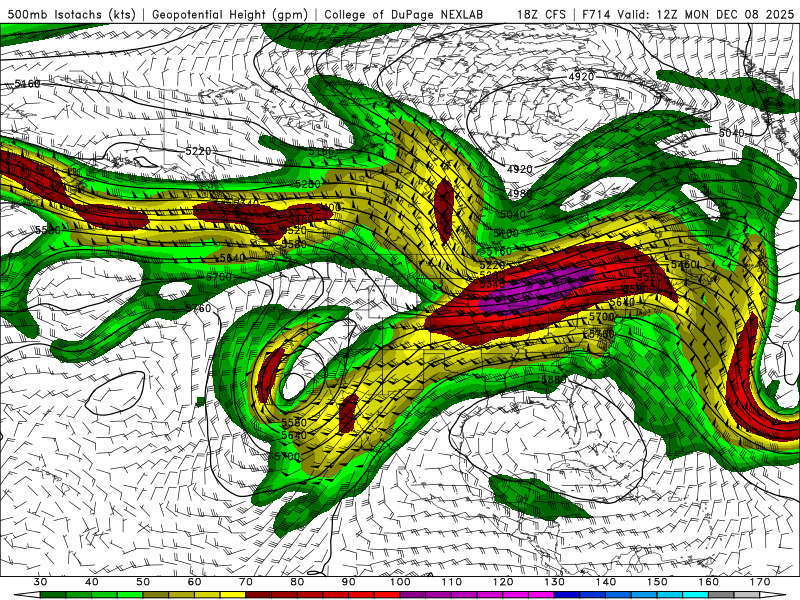Click the 130 value on color scale
800x600 pixels.
tap(554, 582)
